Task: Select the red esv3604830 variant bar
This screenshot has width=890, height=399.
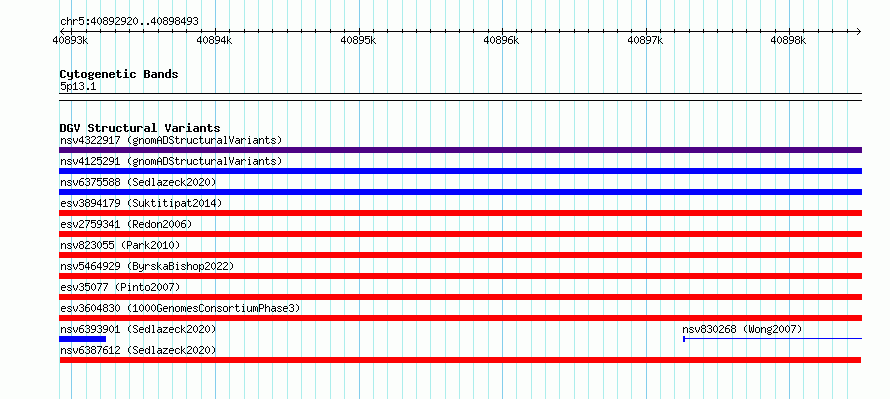Action: click(x=460, y=318)
